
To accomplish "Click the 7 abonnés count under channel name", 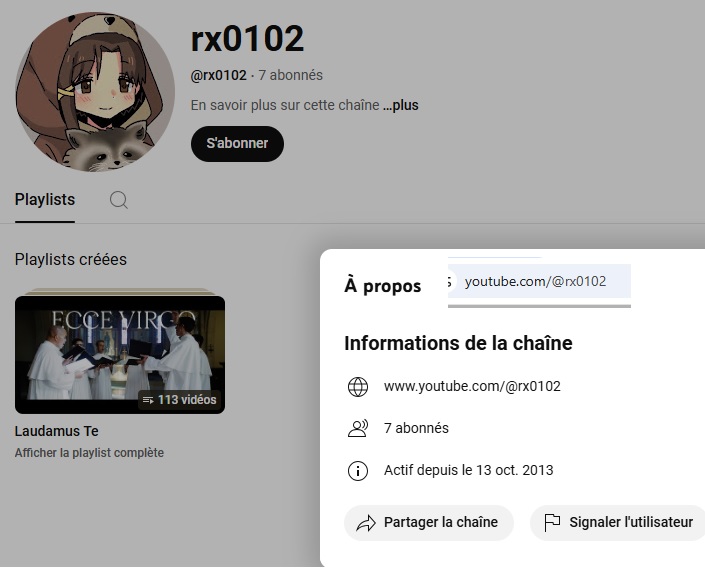I will (x=290, y=75).
